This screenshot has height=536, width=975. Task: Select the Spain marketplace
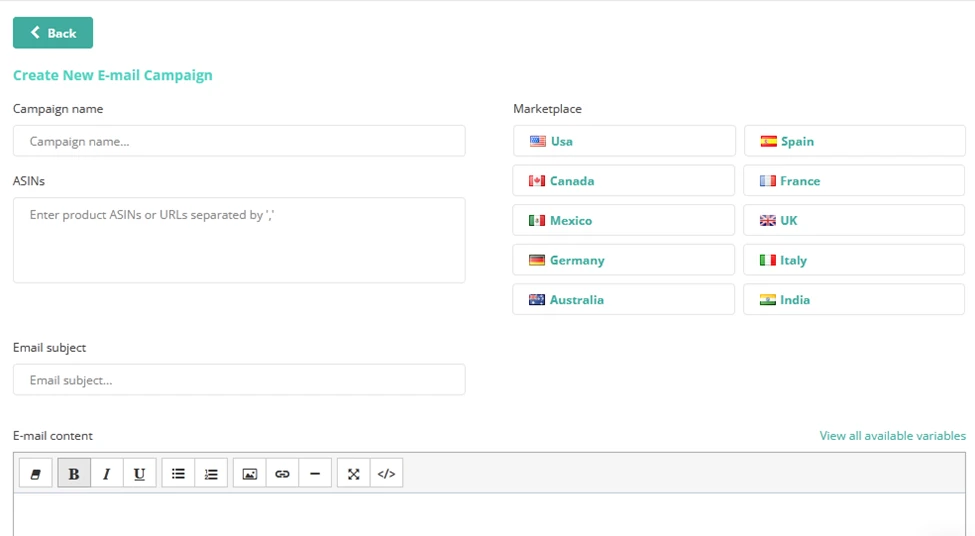click(854, 141)
